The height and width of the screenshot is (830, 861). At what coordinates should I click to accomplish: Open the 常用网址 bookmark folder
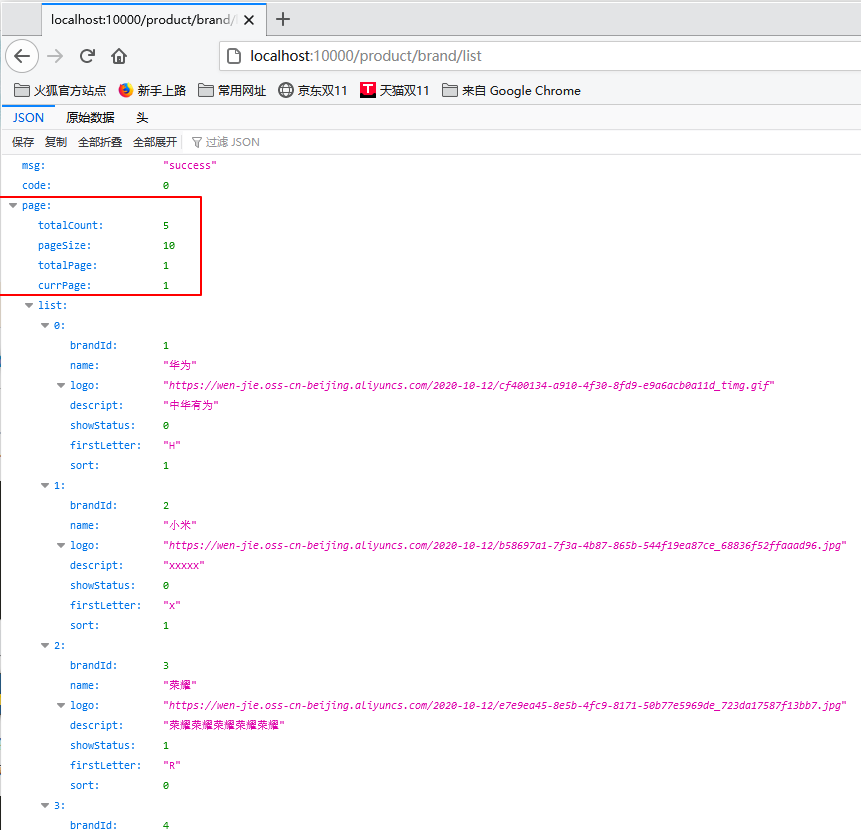click(232, 91)
